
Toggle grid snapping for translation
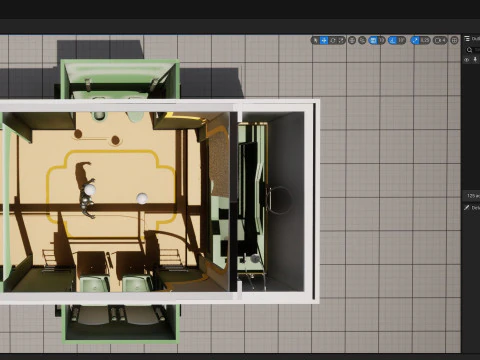tap(373, 40)
